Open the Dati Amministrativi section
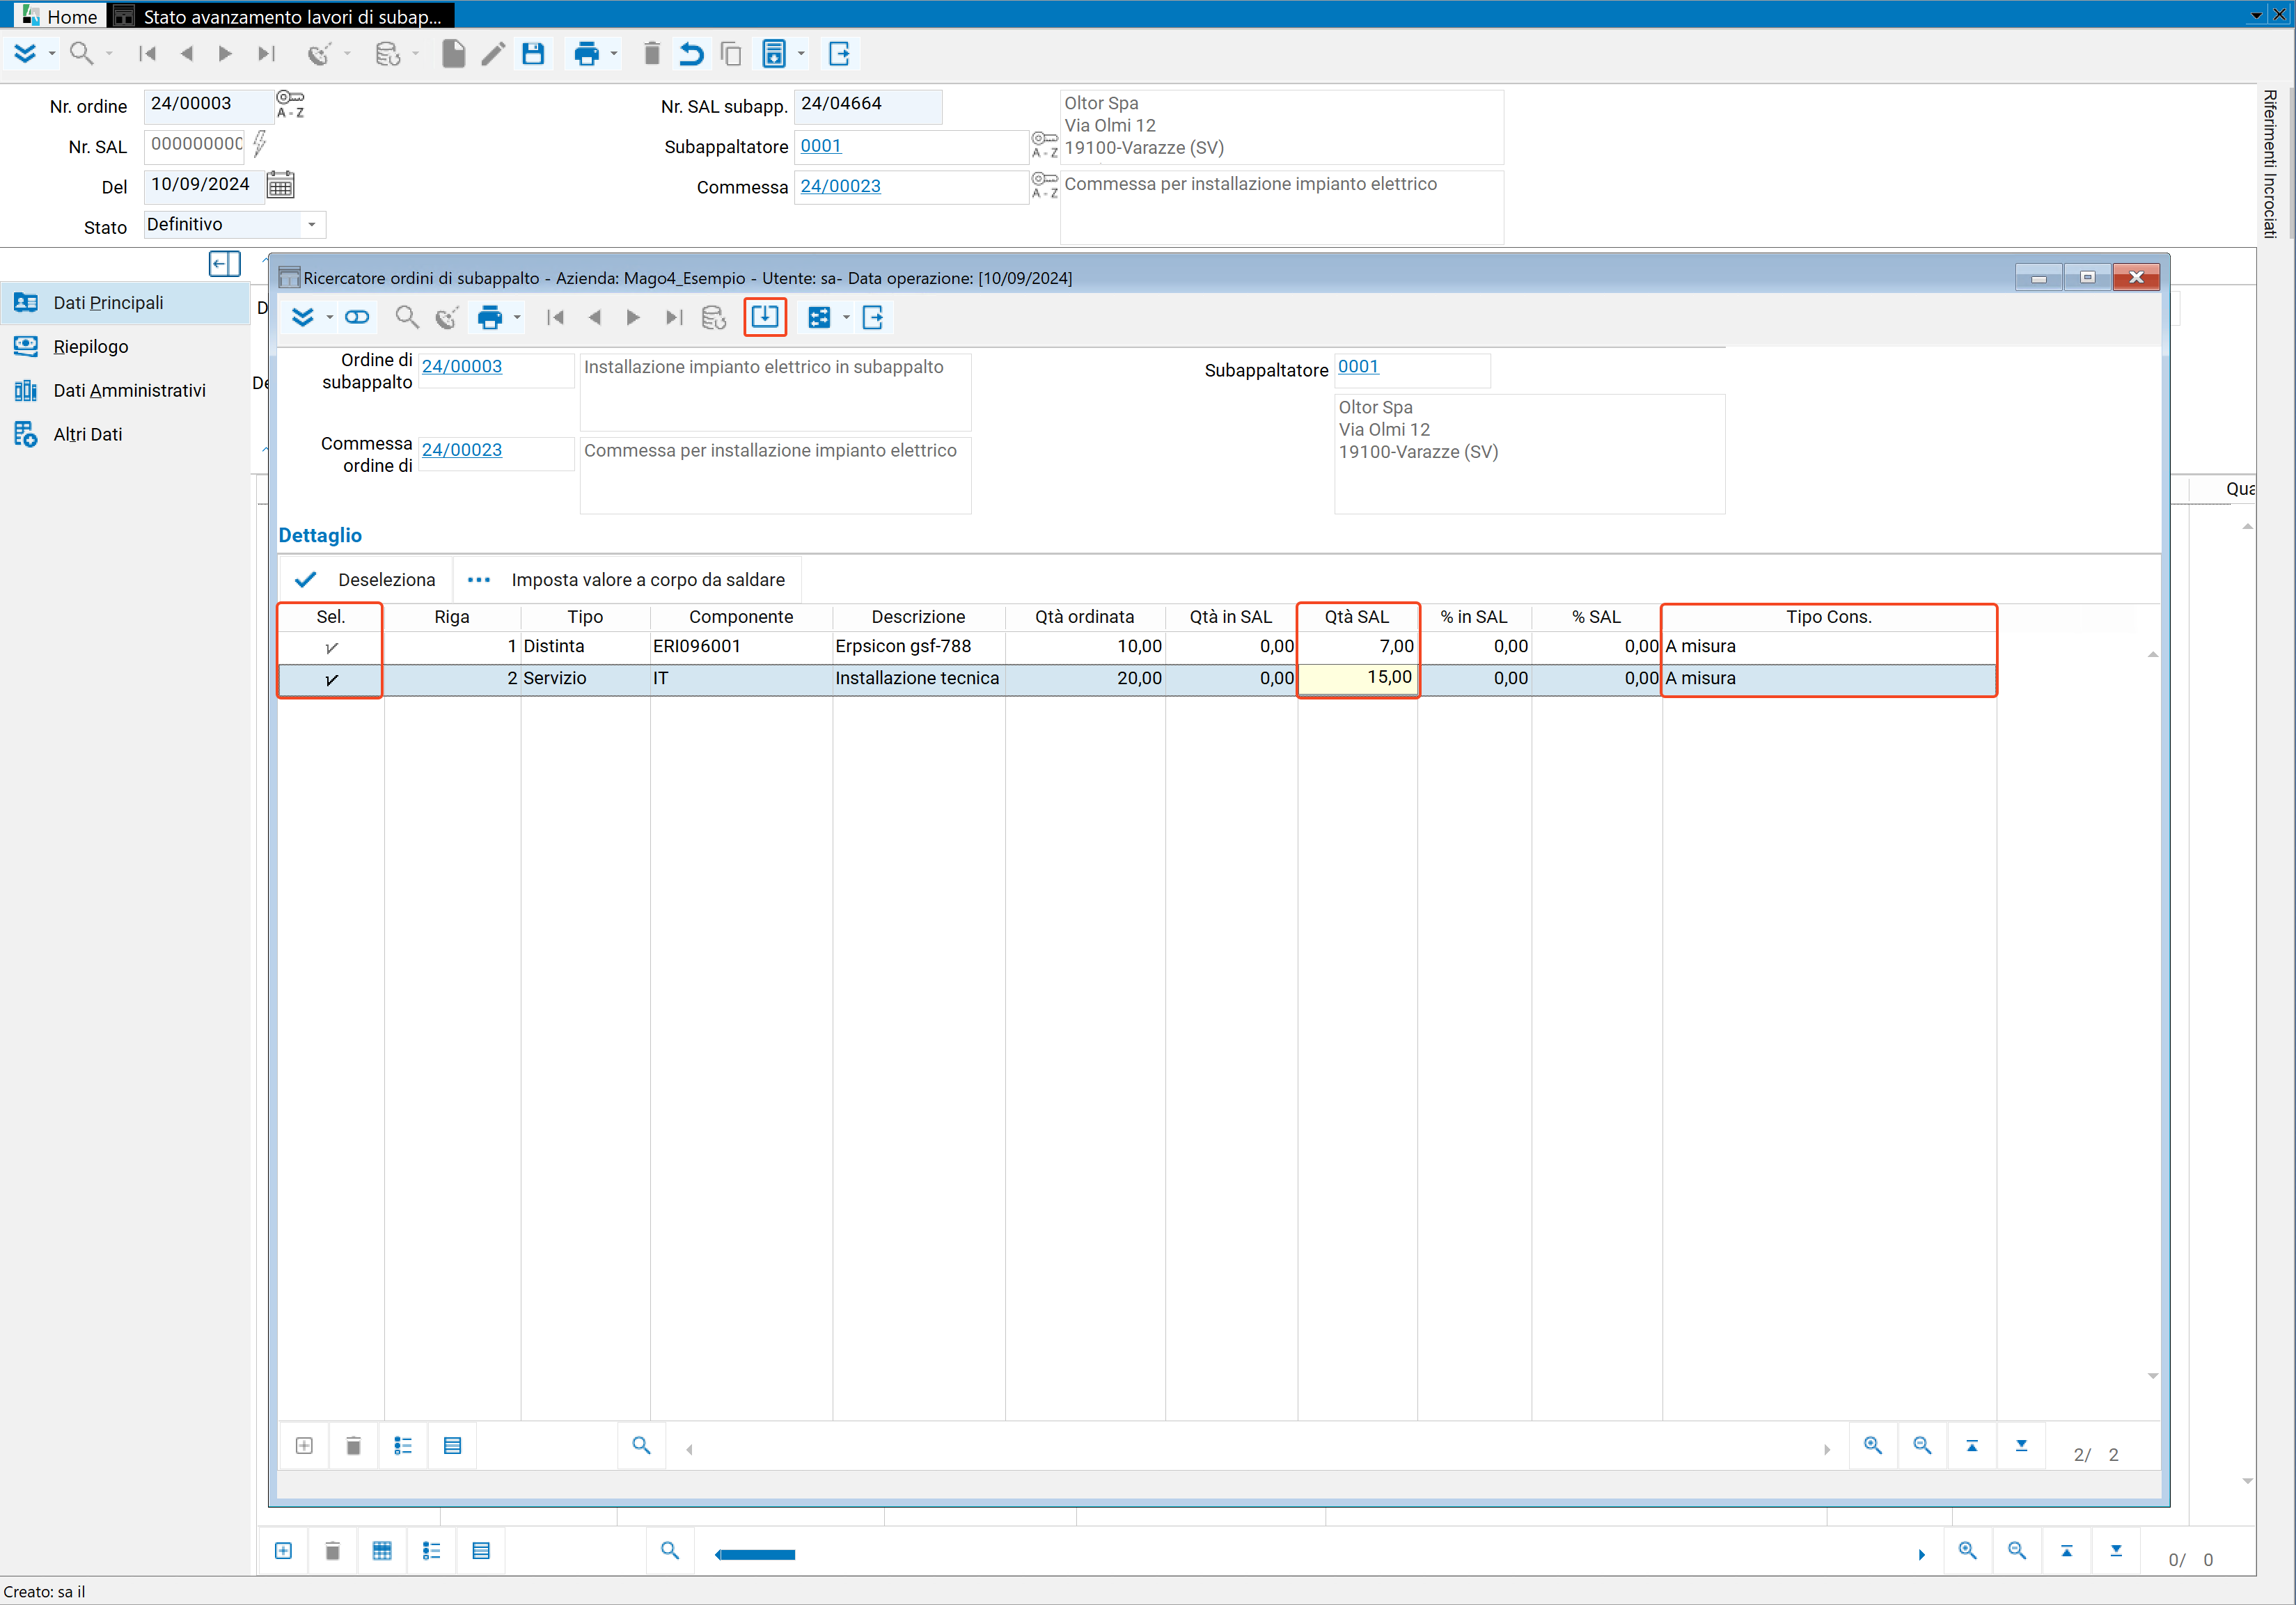 point(125,390)
